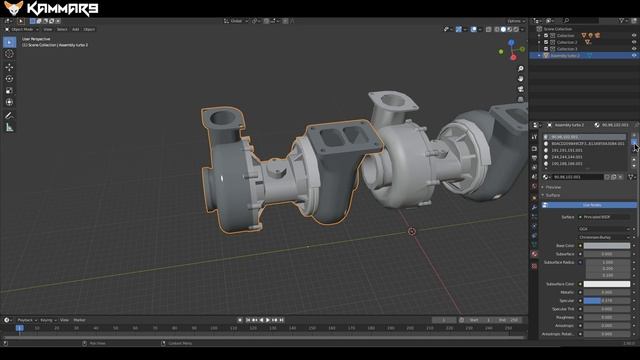Viewport: 640px width, 360px height.
Task: Open the timeline Keying menu
Action: tap(48, 320)
